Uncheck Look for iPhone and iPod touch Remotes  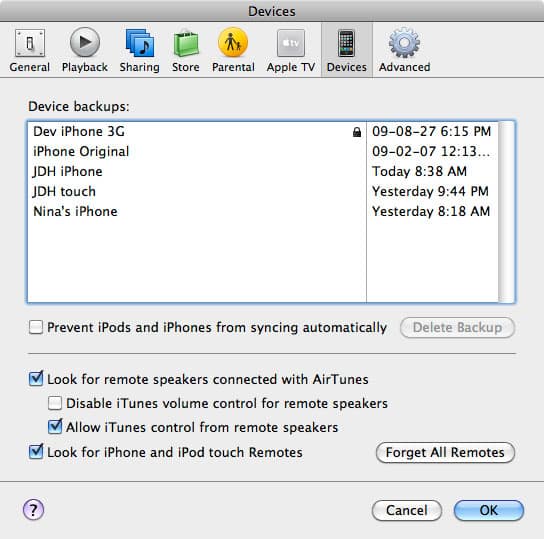click(36, 452)
